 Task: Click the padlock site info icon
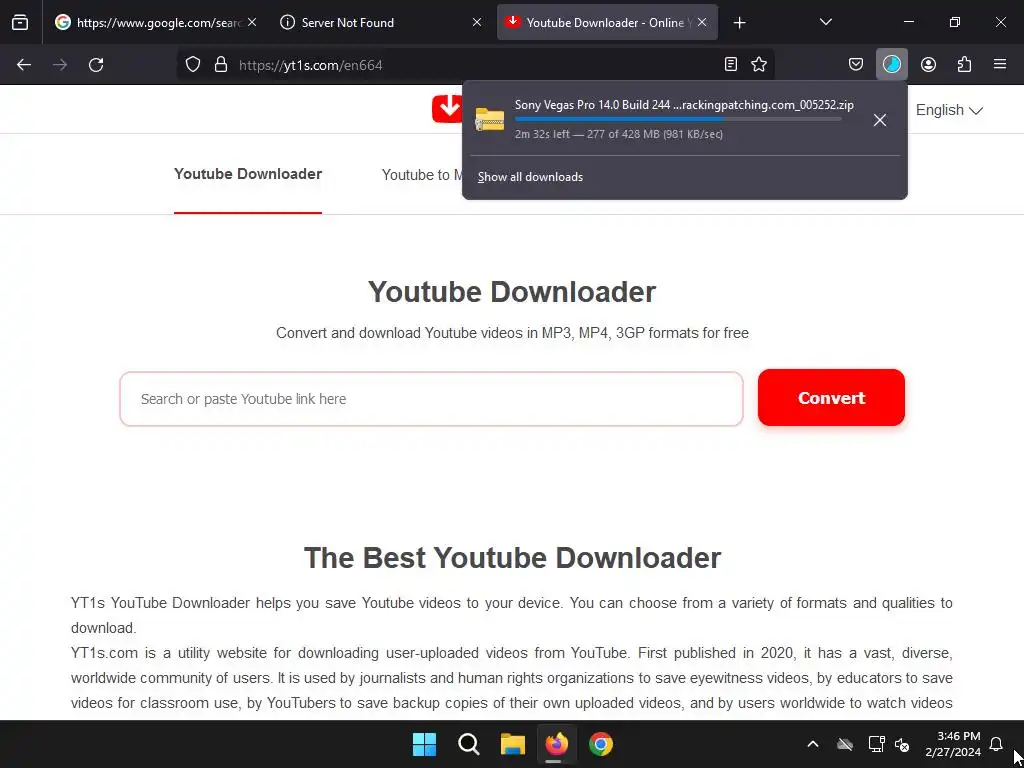(x=221, y=65)
